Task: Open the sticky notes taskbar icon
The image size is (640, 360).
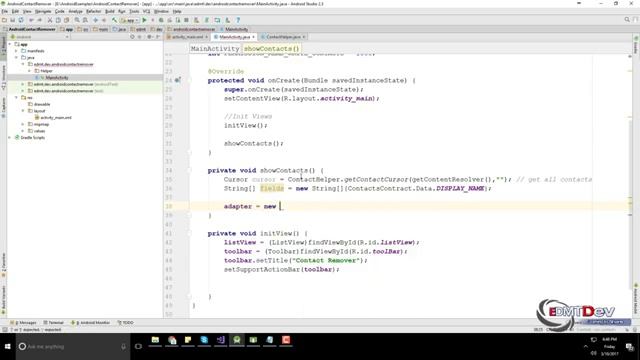Action: click(x=188, y=340)
